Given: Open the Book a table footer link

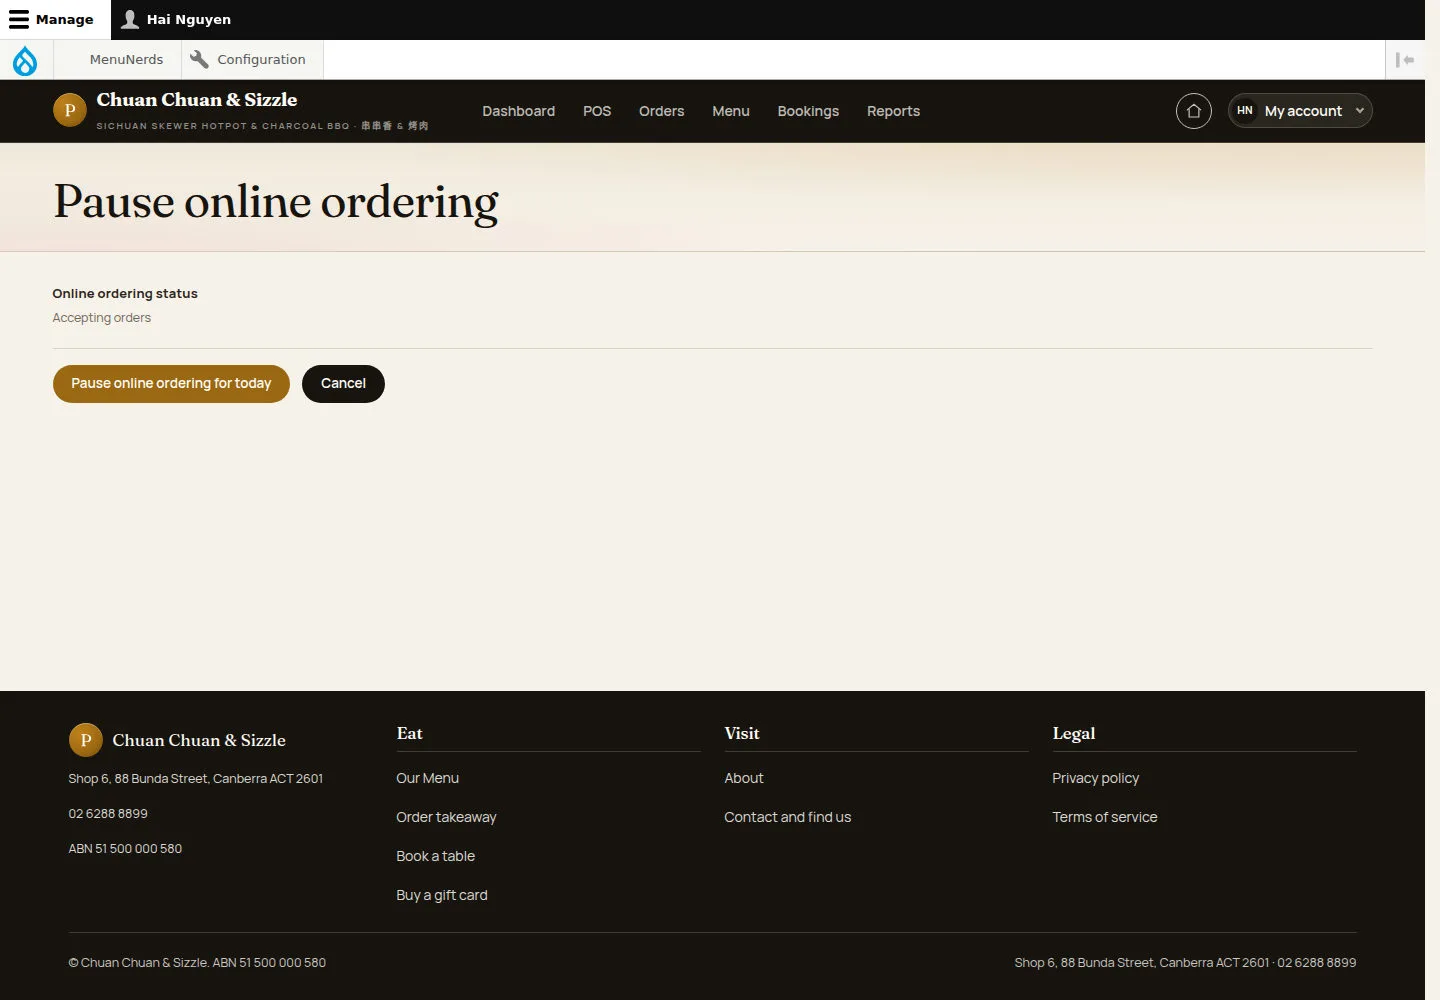Looking at the screenshot, I should click(435, 856).
